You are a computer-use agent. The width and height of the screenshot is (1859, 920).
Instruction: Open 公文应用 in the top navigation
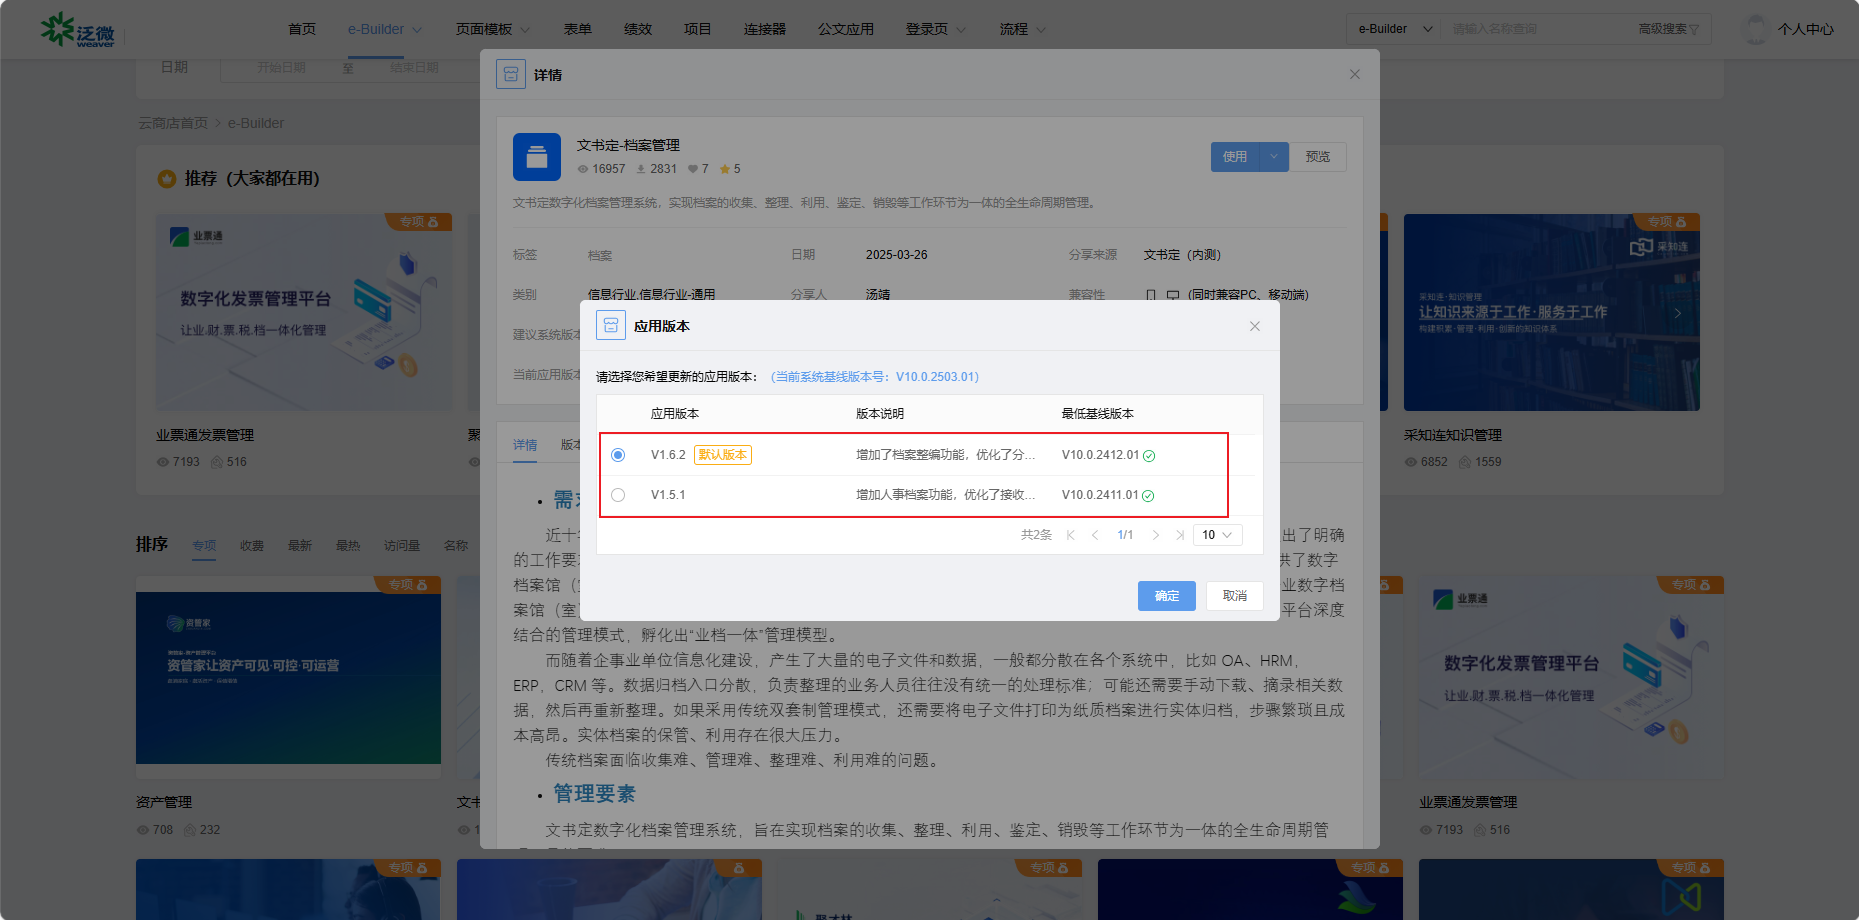point(846,29)
